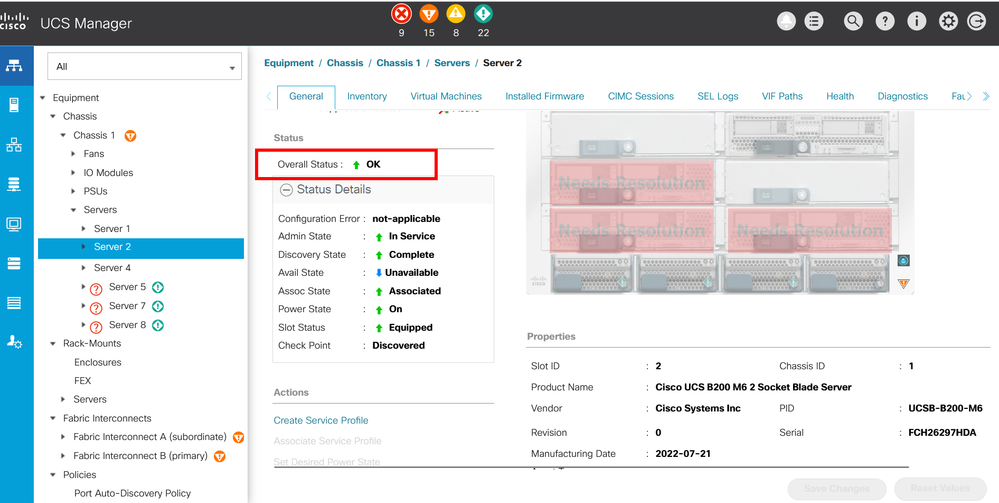
Task: Go to Chassis 1 breadcrumb link
Action: (398, 63)
